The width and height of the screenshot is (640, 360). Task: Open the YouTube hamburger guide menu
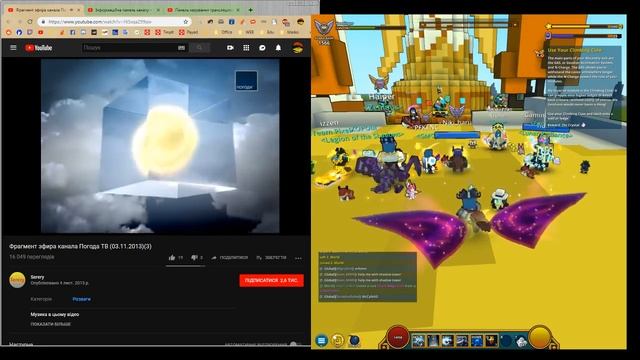(13, 48)
